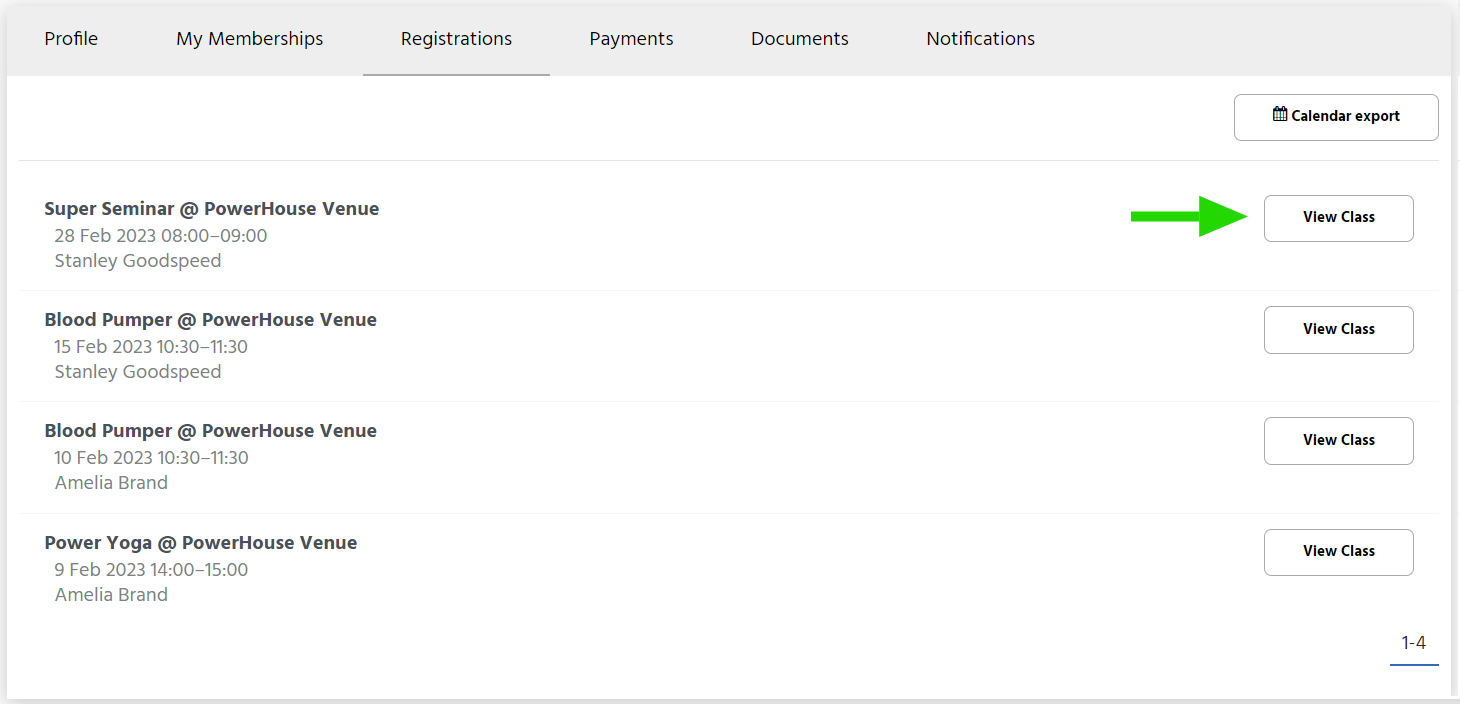Go to the Payments tab
Screen dimensions: 1460x704
tap(631, 39)
